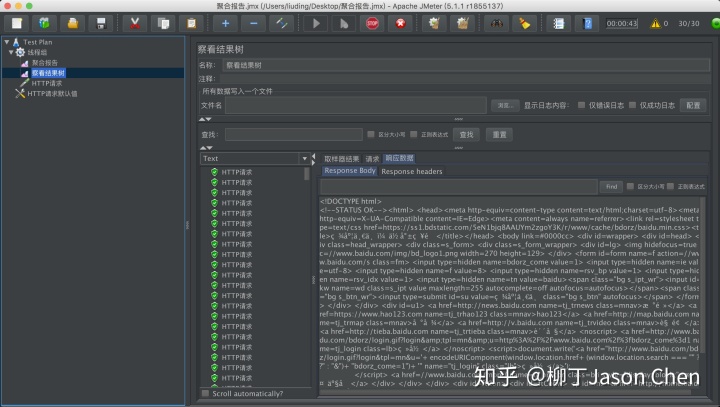
Task: Click the Open file folder icon
Action: (x=73, y=23)
